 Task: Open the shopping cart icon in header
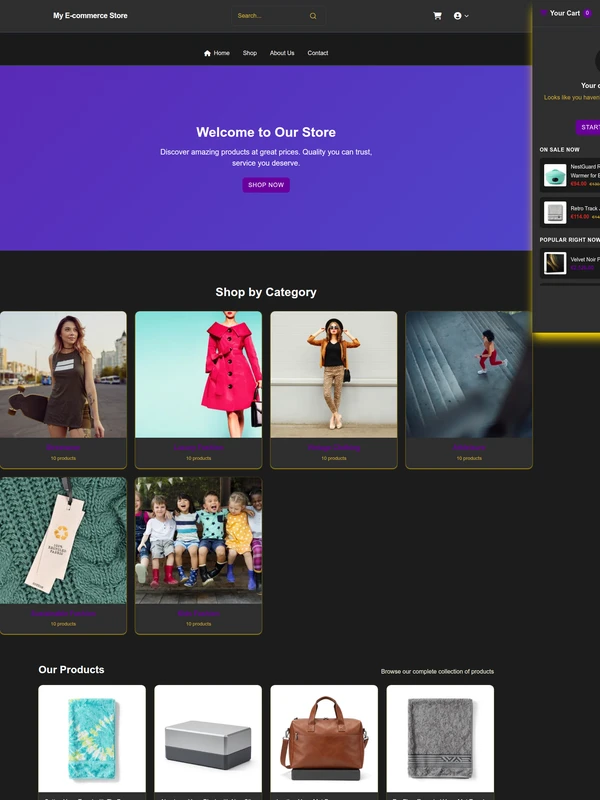pyautogui.click(x=437, y=16)
